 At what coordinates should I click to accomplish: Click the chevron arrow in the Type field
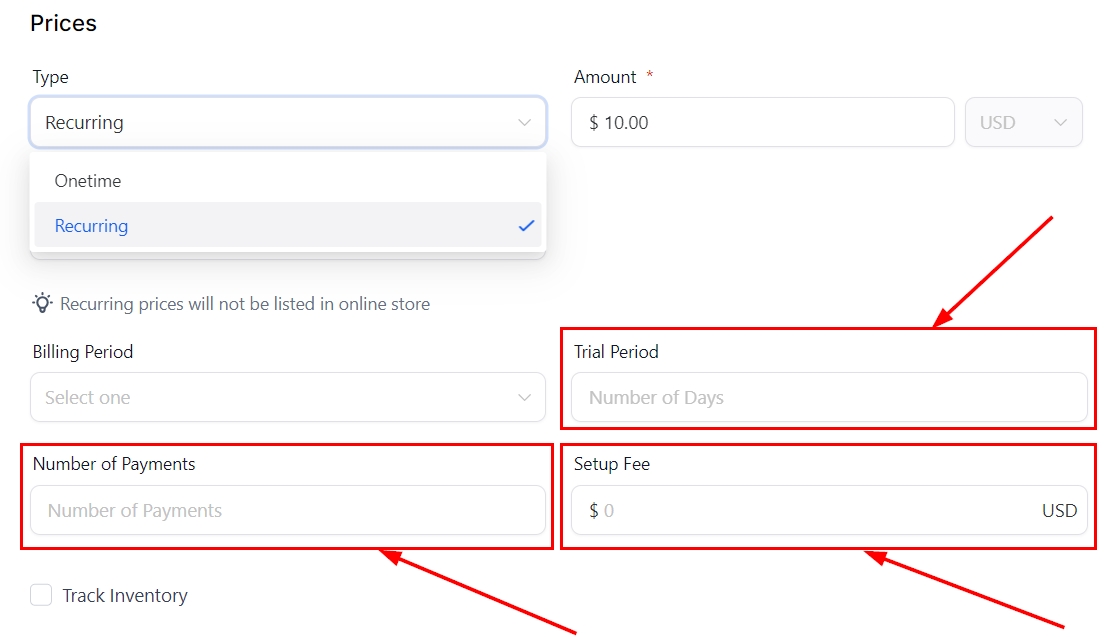(x=524, y=123)
